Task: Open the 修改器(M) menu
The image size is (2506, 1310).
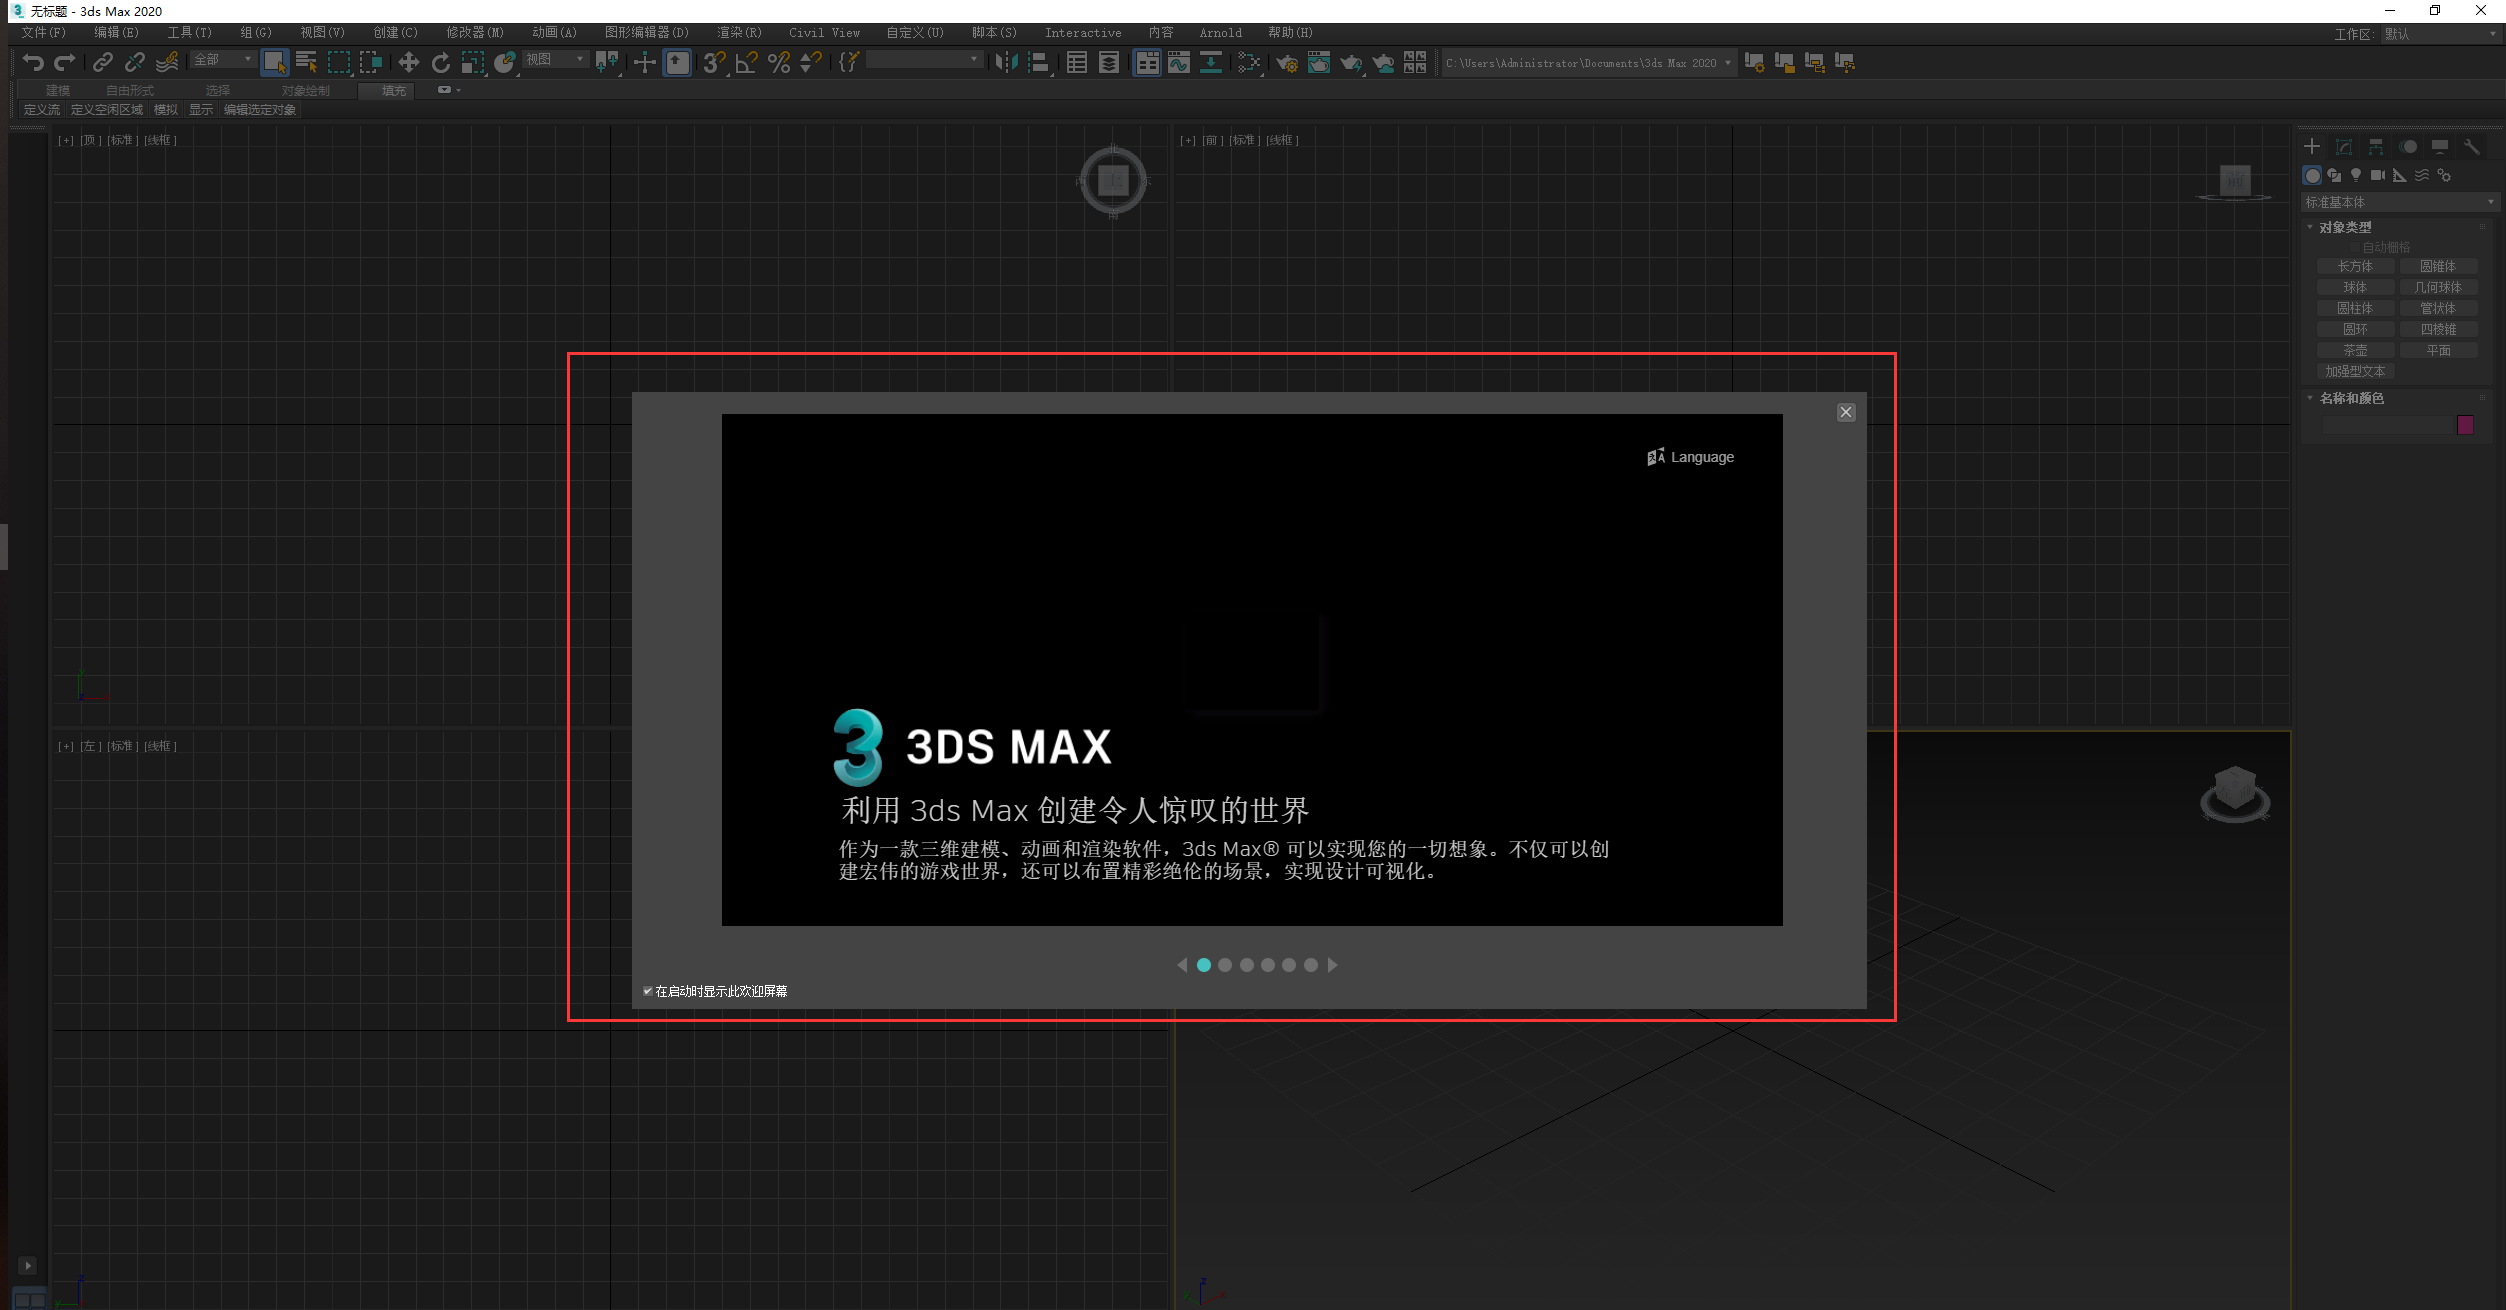Action: pyautogui.click(x=475, y=33)
